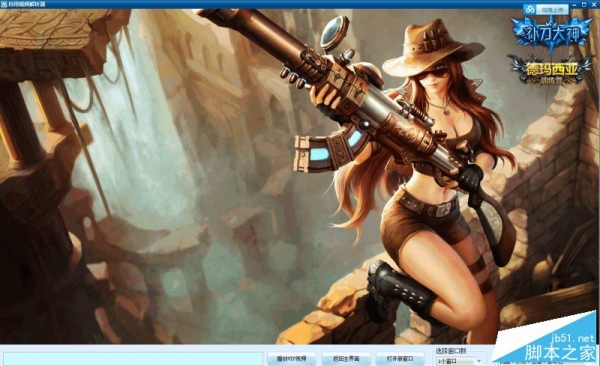Maximize the window
Screen dimensions: 600x366
[584, 4]
